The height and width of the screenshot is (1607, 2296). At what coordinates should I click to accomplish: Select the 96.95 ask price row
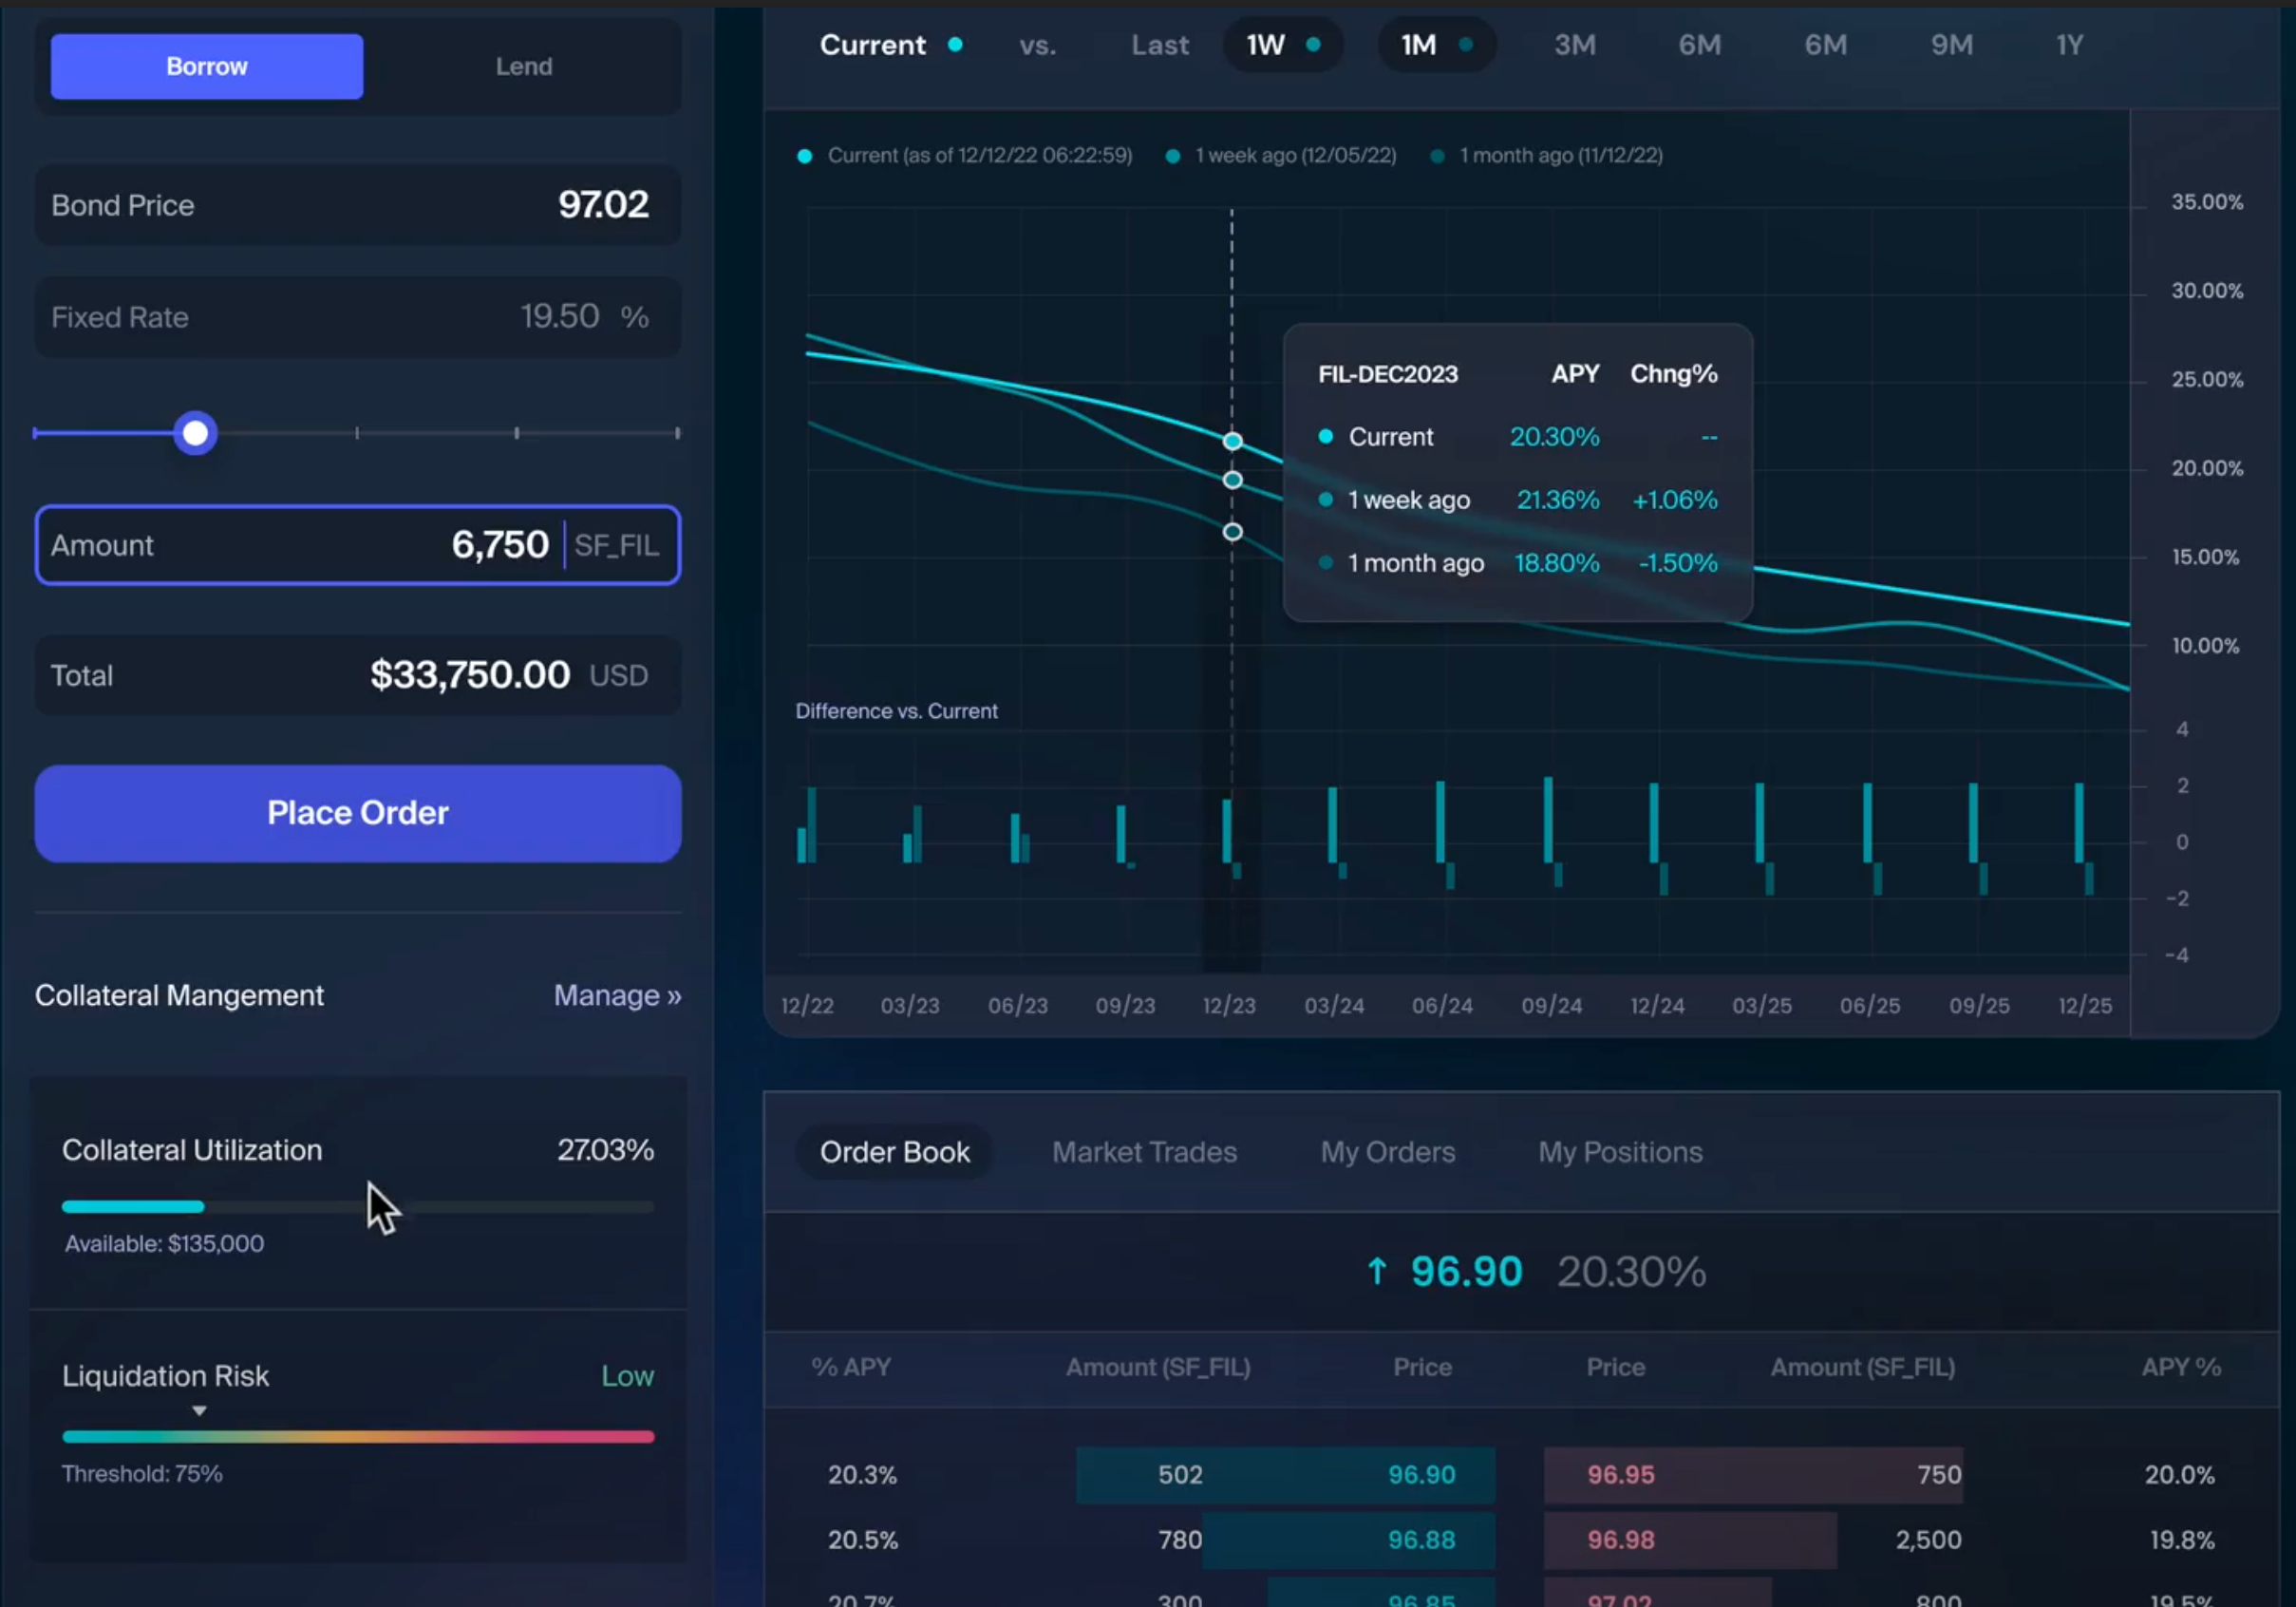(1620, 1474)
